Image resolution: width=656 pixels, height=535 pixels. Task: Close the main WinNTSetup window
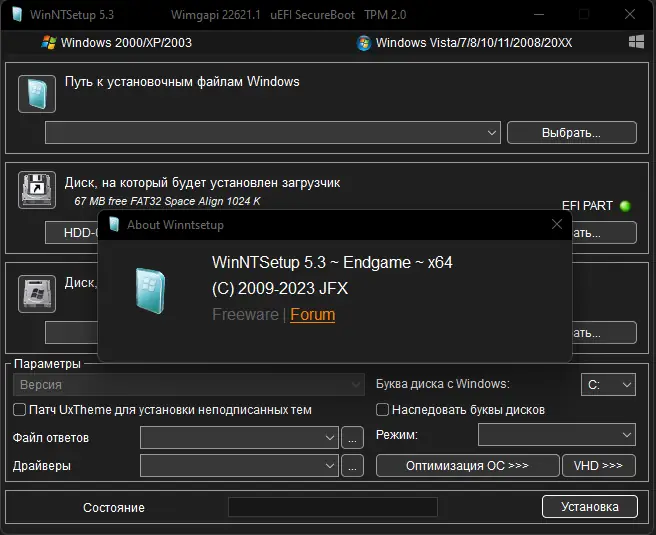tap(630, 15)
